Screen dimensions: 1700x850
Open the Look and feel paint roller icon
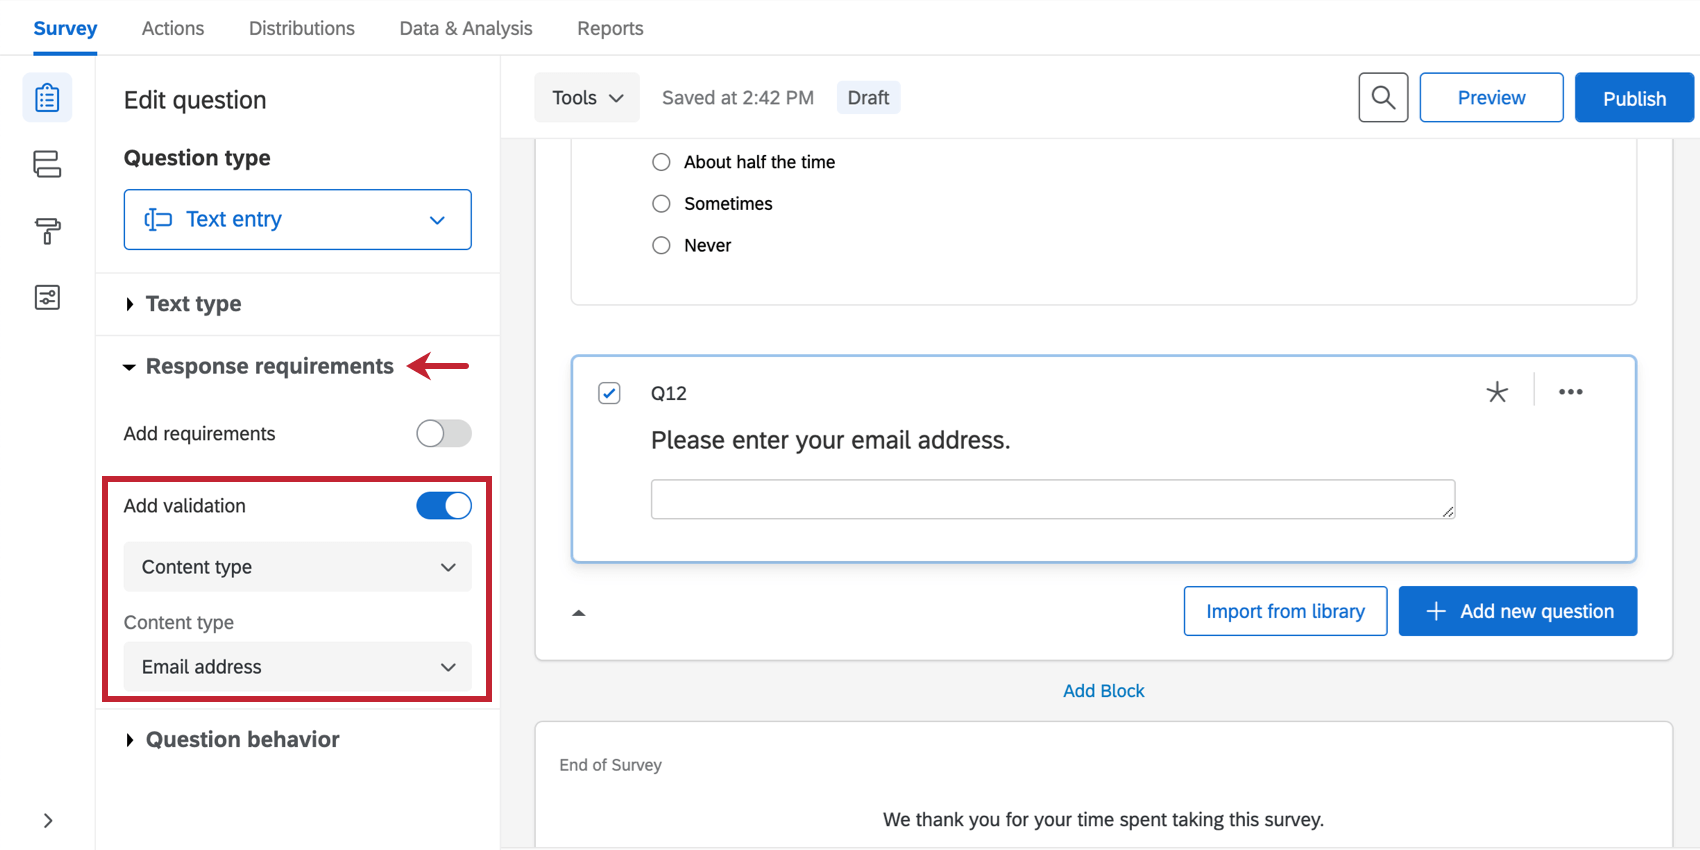pyautogui.click(x=47, y=231)
